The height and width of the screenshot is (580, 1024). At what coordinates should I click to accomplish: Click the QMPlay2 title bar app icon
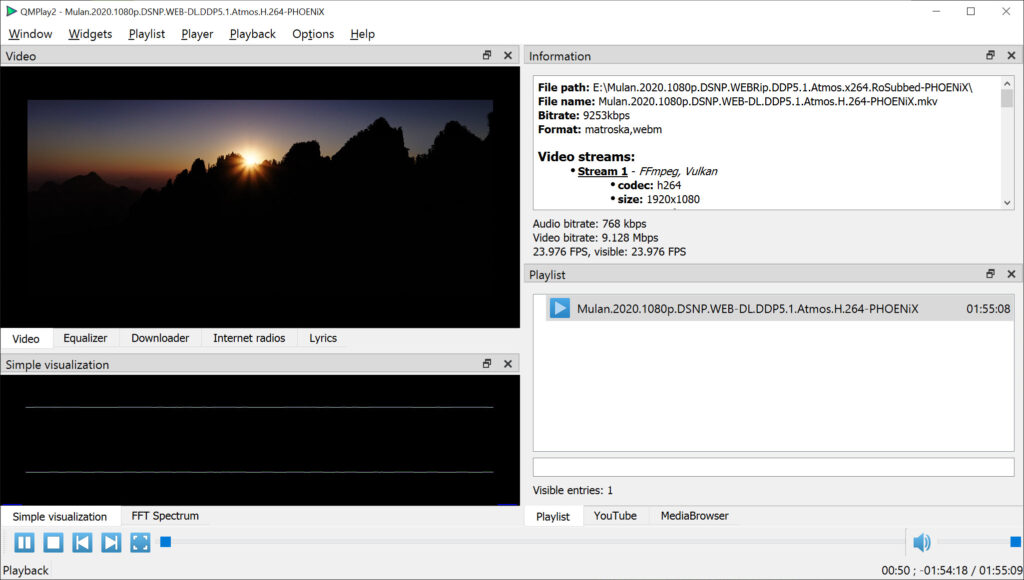(x=11, y=11)
